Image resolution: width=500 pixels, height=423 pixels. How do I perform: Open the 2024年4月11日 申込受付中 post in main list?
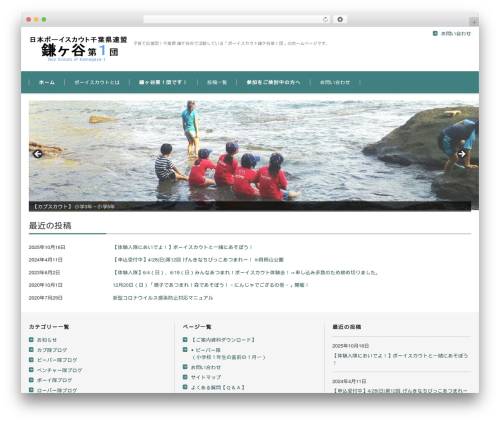(198, 260)
